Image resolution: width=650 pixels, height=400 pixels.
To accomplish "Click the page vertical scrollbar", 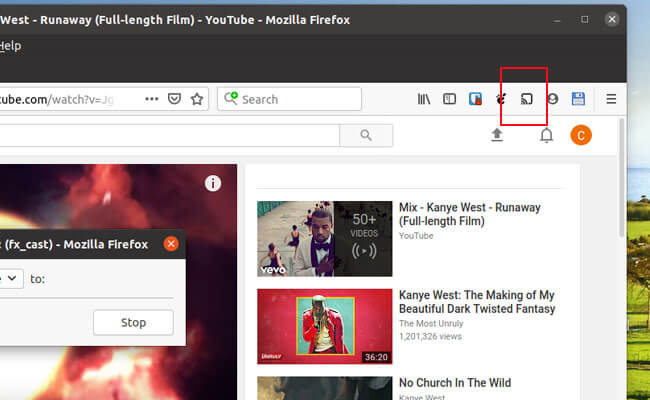I will (x=621, y=178).
